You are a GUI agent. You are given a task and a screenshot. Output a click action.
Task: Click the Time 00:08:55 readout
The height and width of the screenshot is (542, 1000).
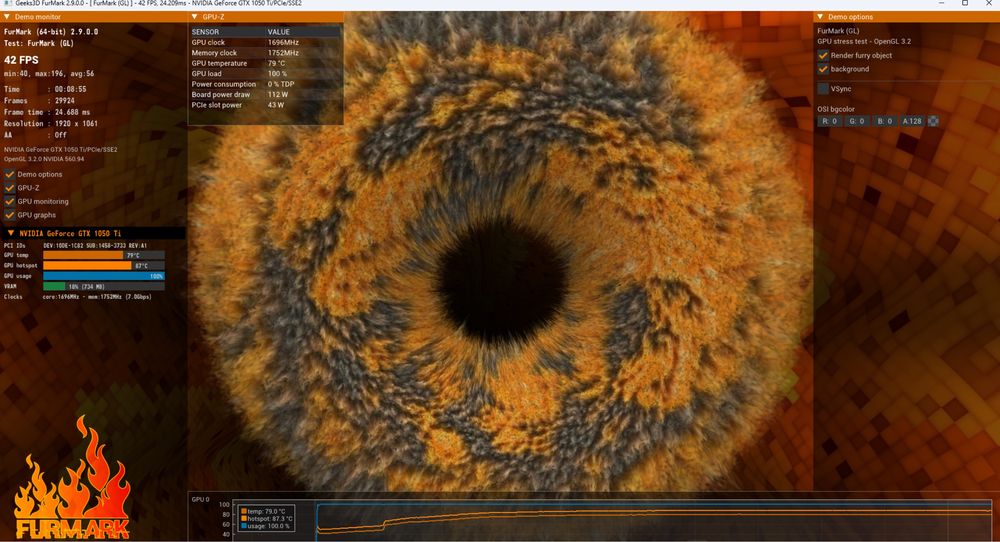coord(45,89)
